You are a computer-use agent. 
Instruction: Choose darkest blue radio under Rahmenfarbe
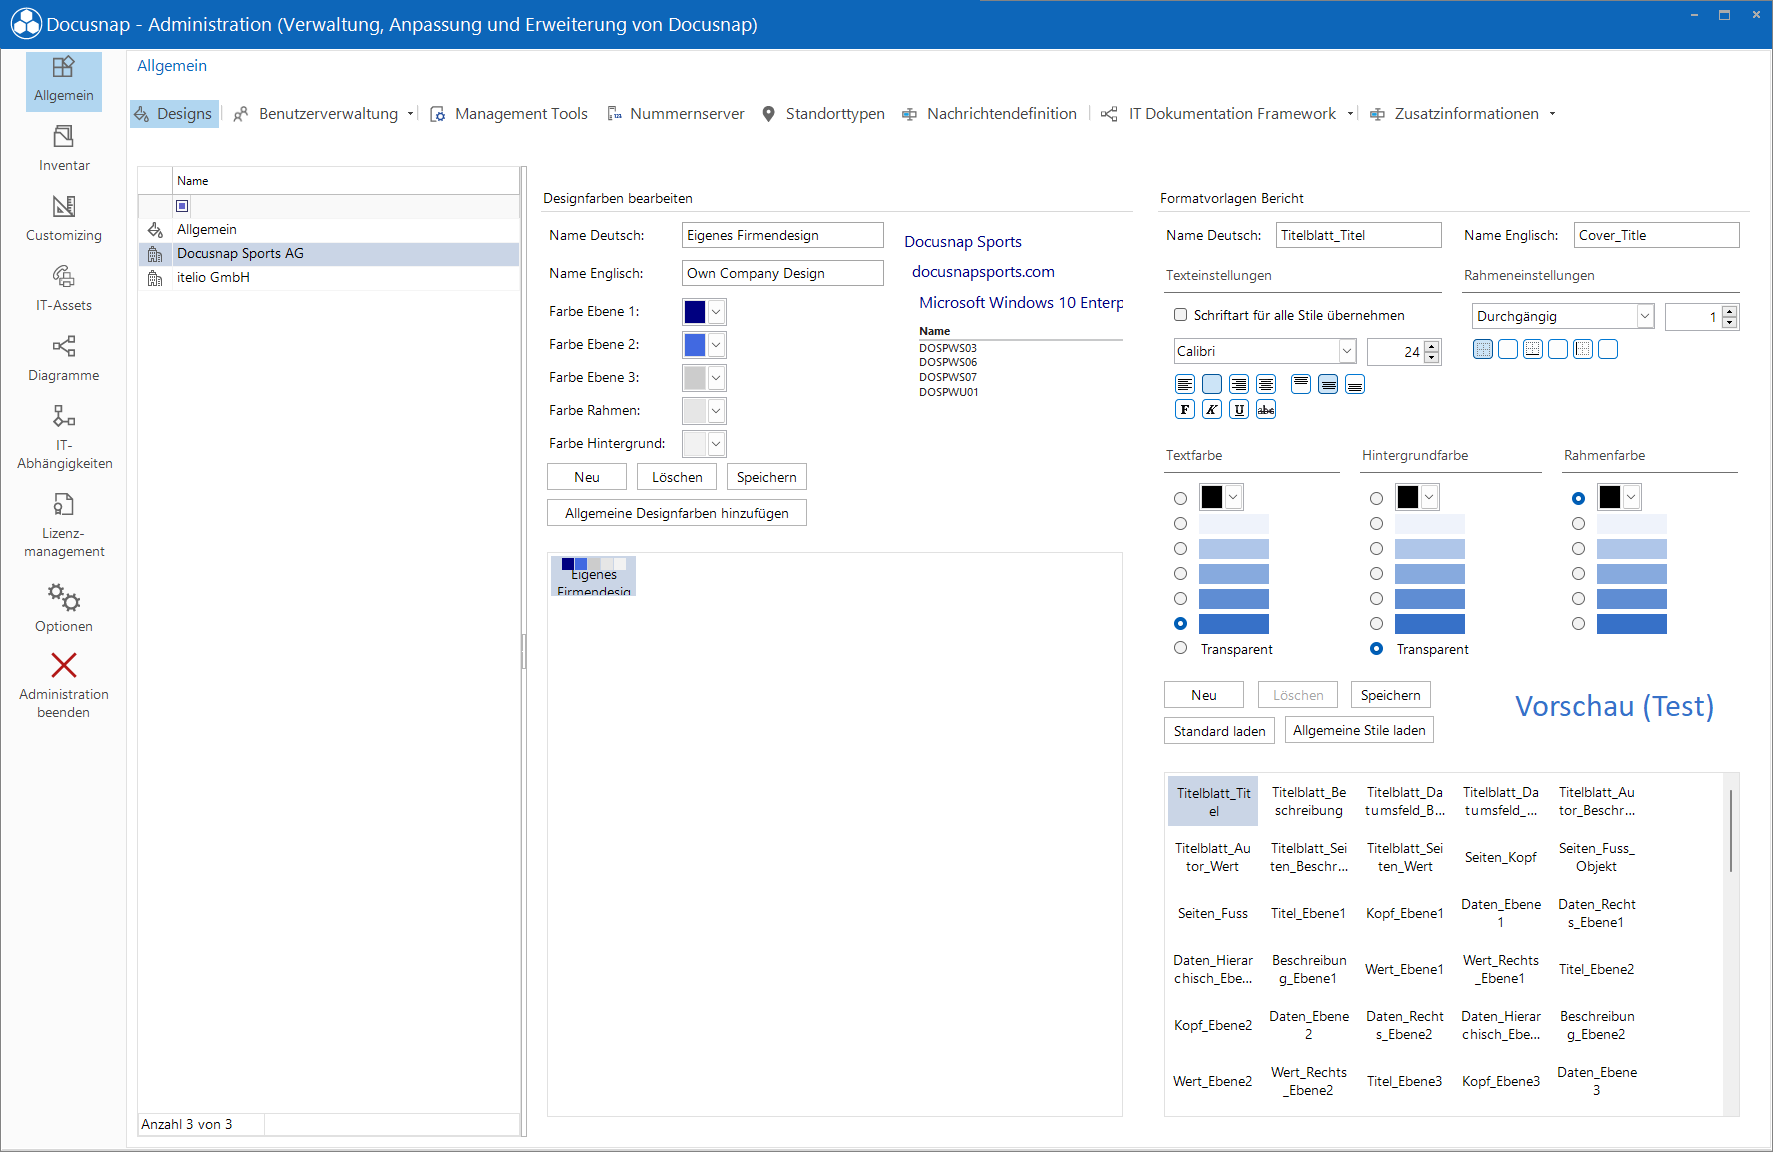(1579, 623)
